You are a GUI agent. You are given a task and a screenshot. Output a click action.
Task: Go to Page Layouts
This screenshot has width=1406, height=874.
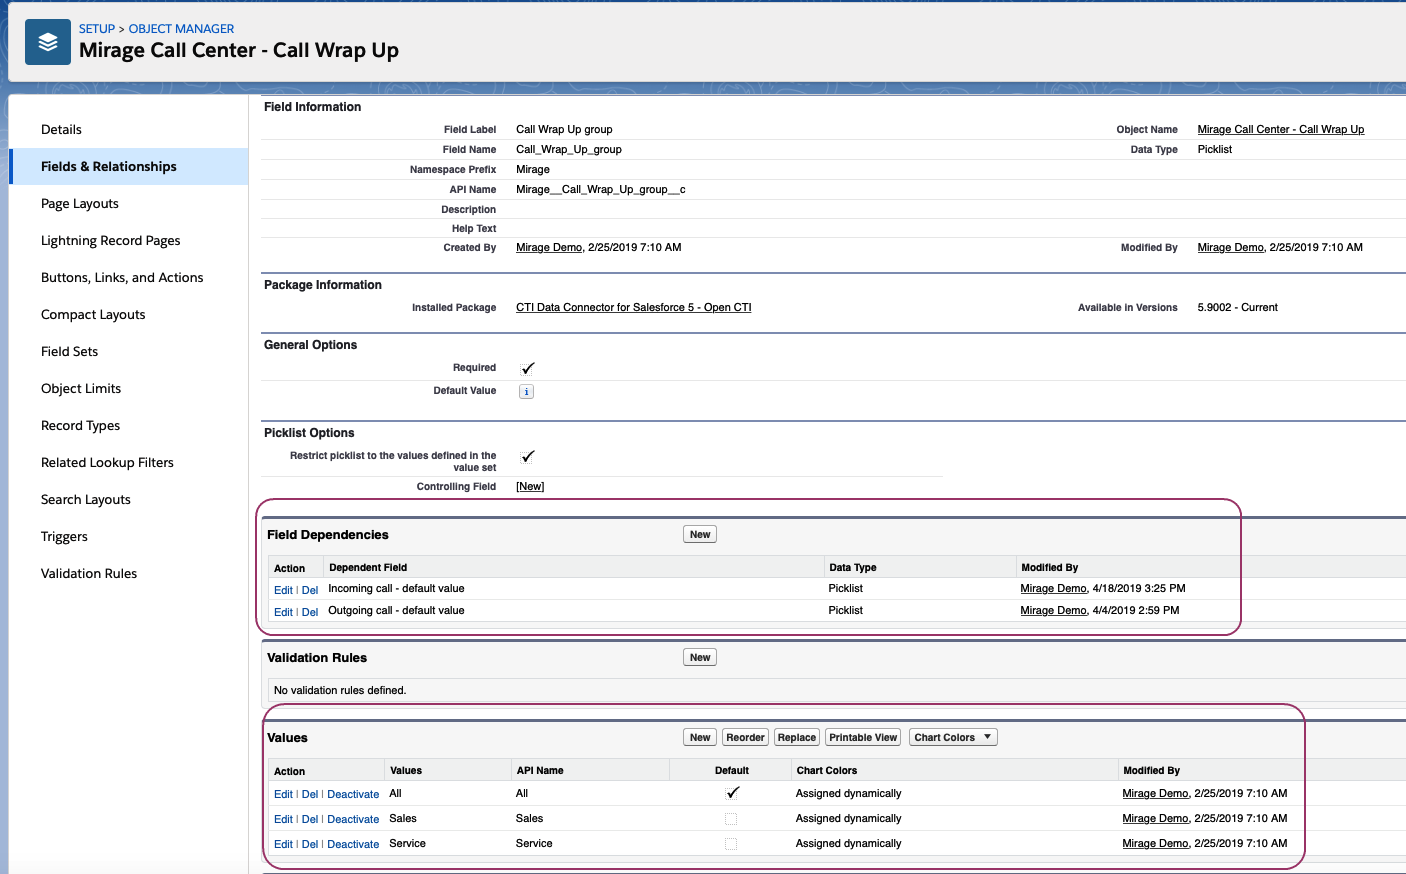(x=80, y=204)
